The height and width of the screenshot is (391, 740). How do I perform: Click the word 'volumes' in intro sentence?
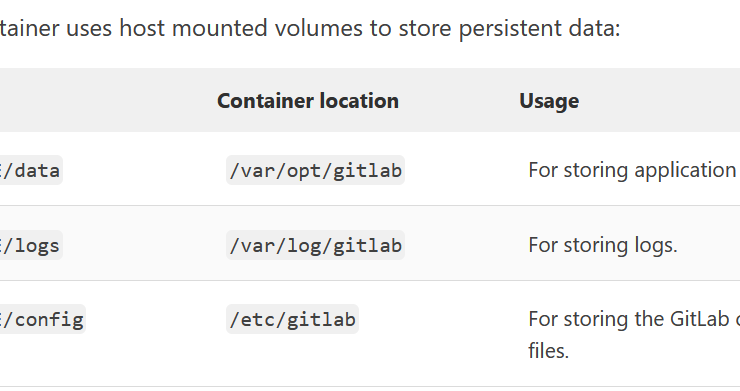(319, 28)
